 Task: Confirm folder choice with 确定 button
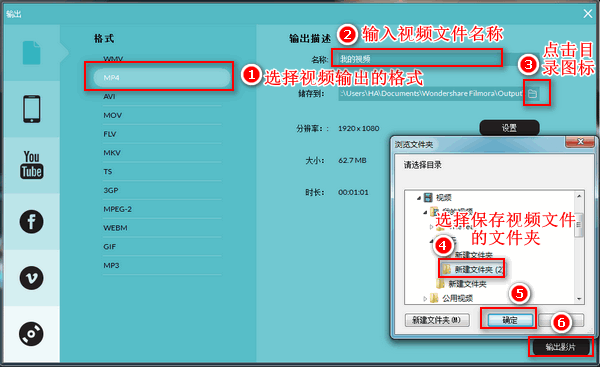(x=510, y=320)
